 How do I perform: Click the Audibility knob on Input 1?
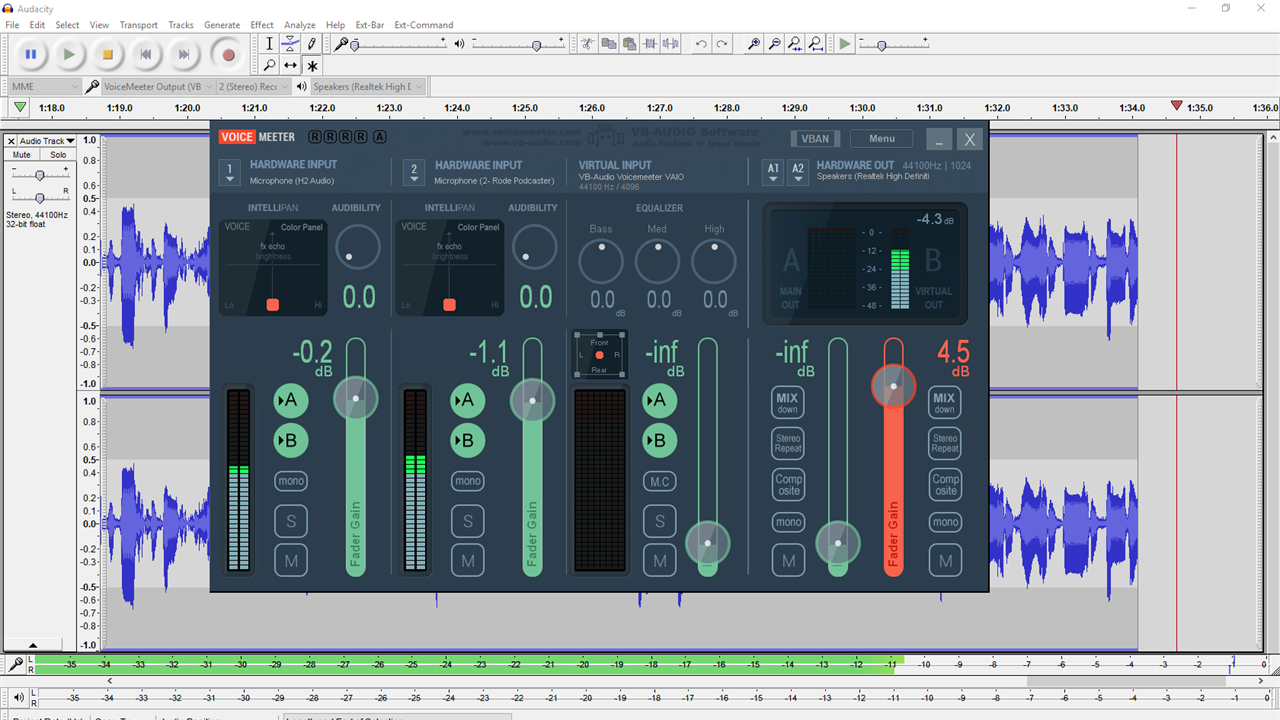point(357,247)
